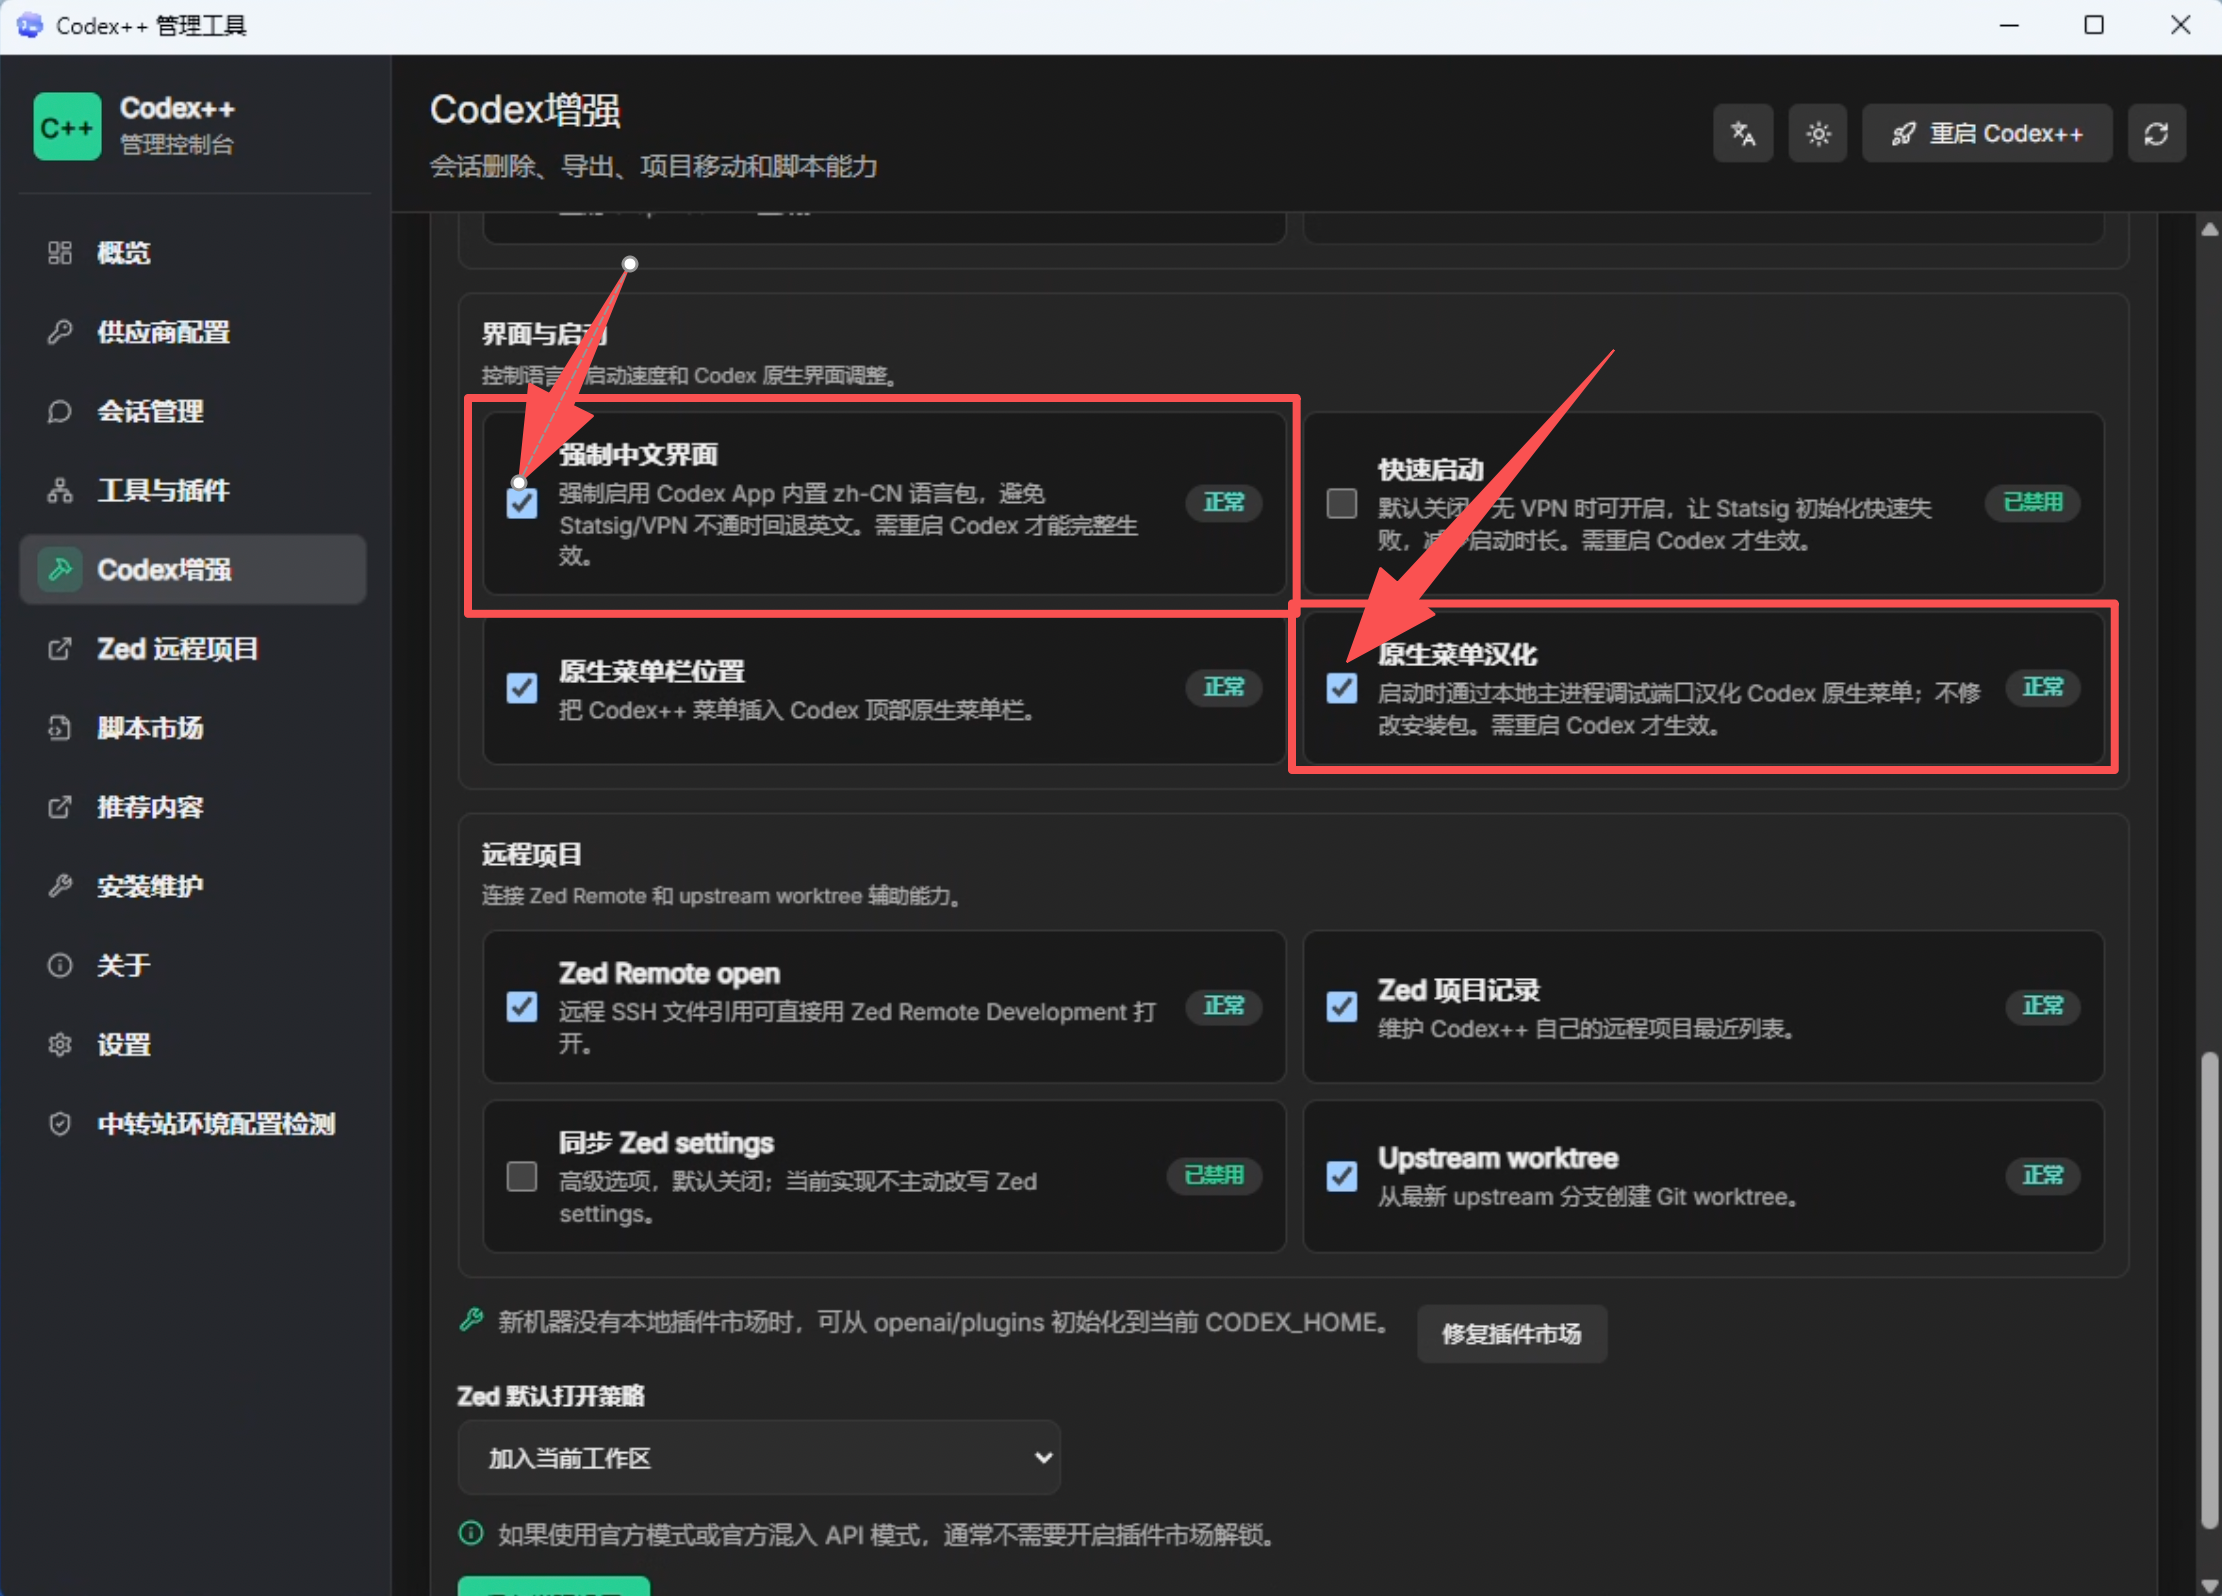Open 推荐内容 from the sidebar
This screenshot has height=1596, width=2222.
tap(193, 807)
